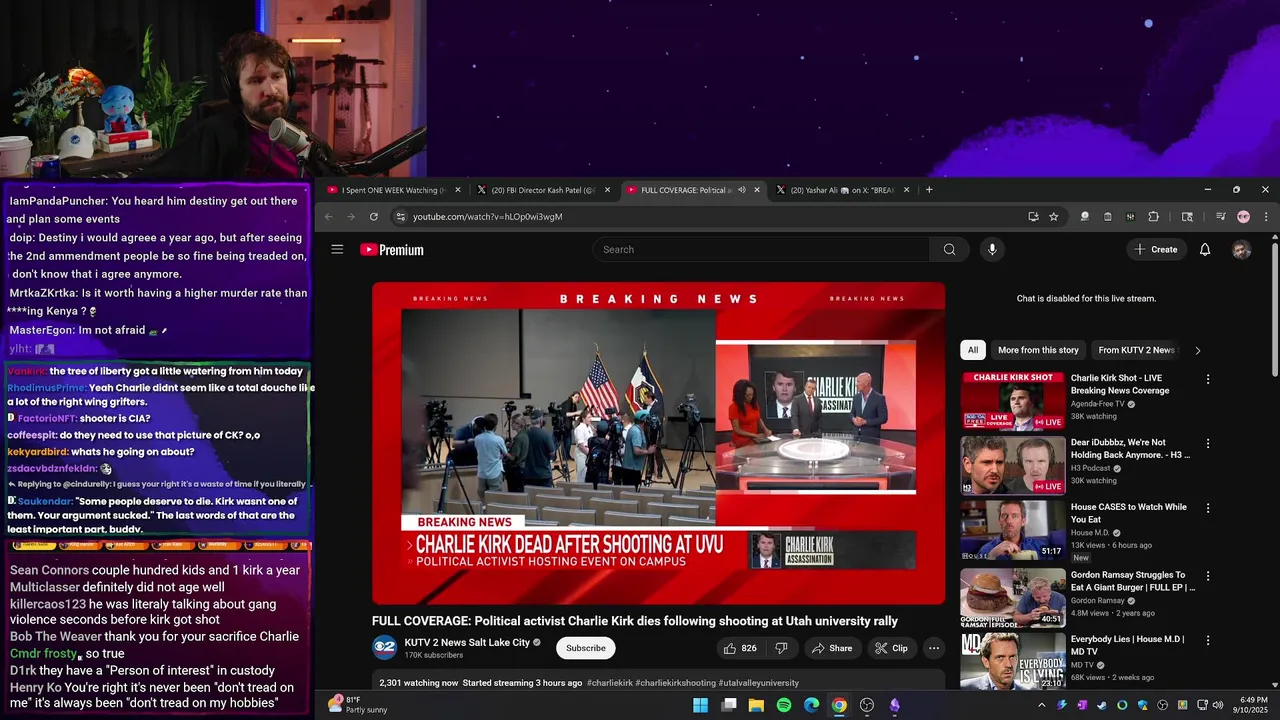
Task: Reload the page in Chrome
Action: (x=374, y=216)
